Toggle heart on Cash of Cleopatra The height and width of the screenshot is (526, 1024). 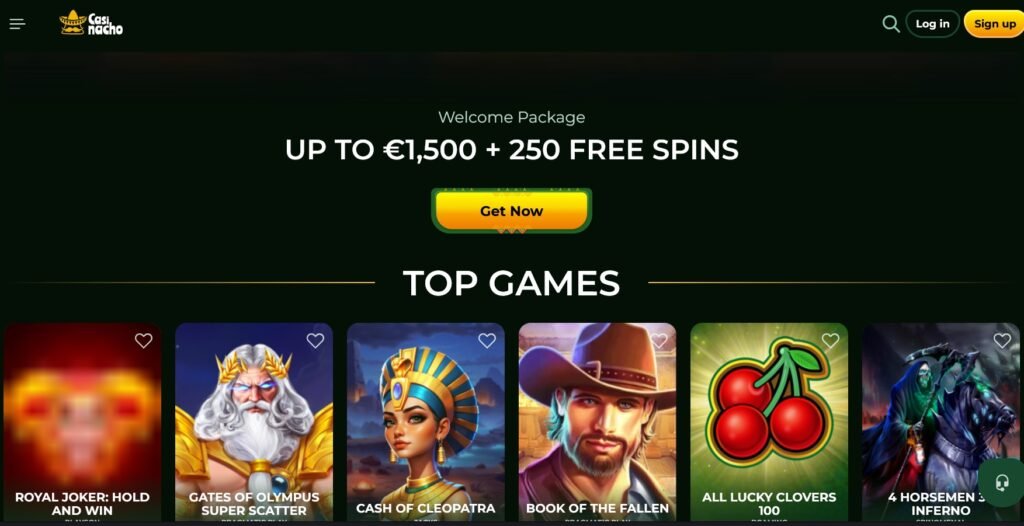487,340
